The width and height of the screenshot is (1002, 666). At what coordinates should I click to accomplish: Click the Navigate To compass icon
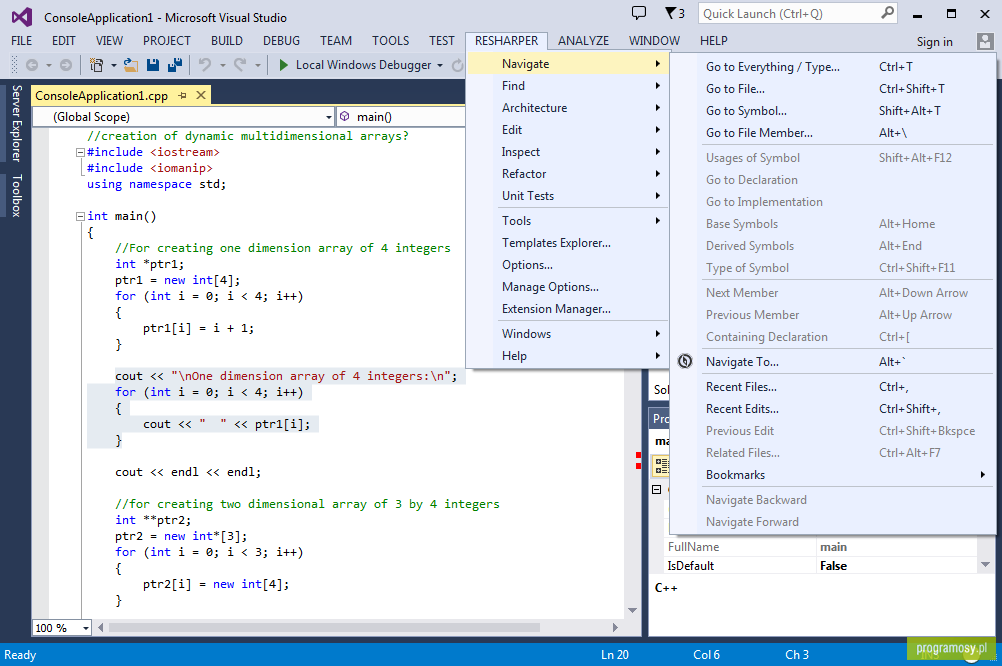pos(684,361)
